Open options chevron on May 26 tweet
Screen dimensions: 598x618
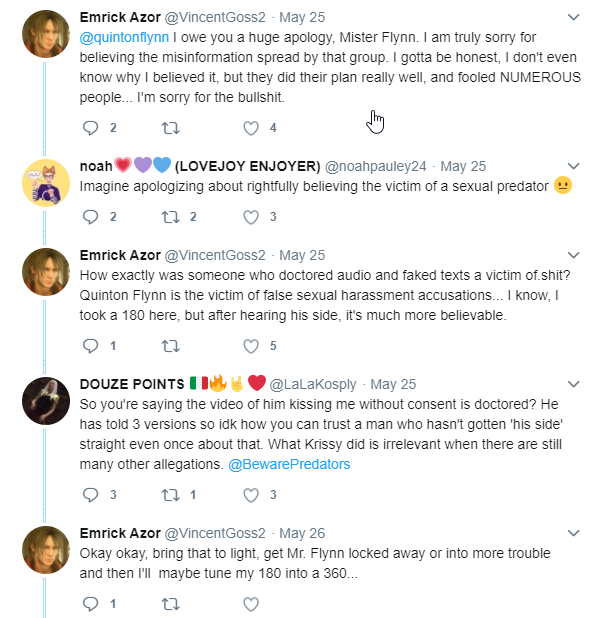[574, 533]
